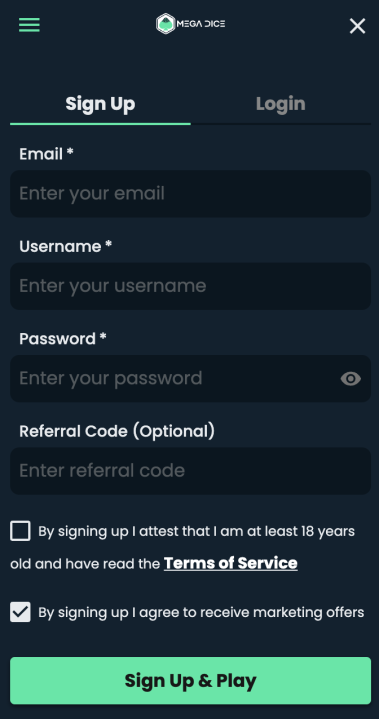Click the Enter referral code field

click(190, 471)
